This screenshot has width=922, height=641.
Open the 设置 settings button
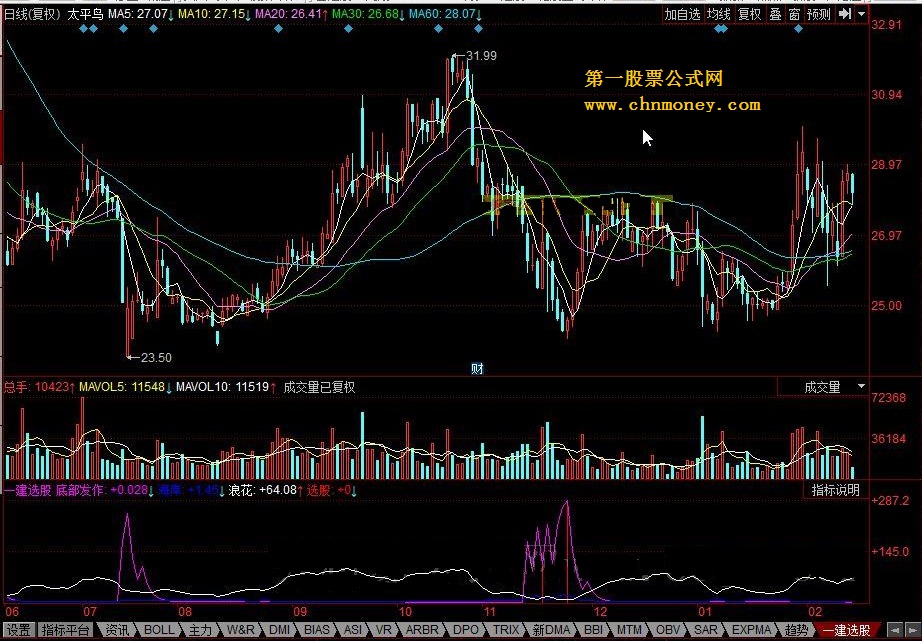point(19,630)
